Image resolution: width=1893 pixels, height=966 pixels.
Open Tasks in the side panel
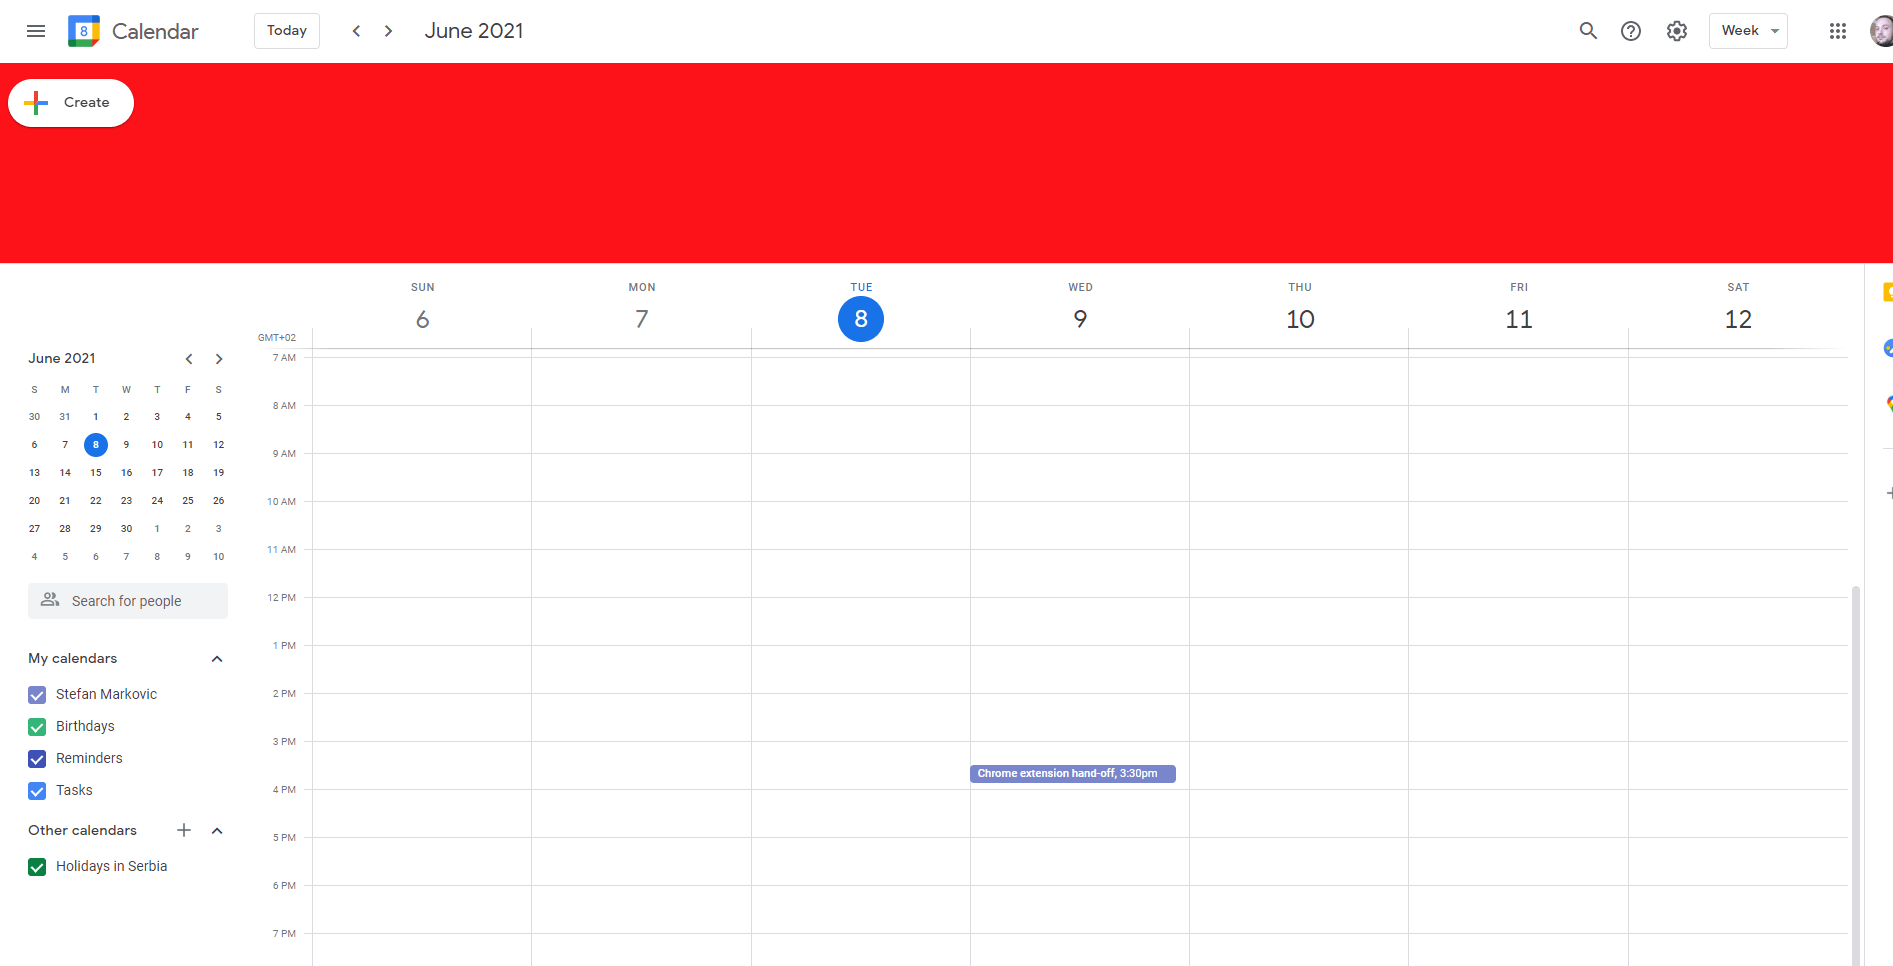tap(1889, 348)
